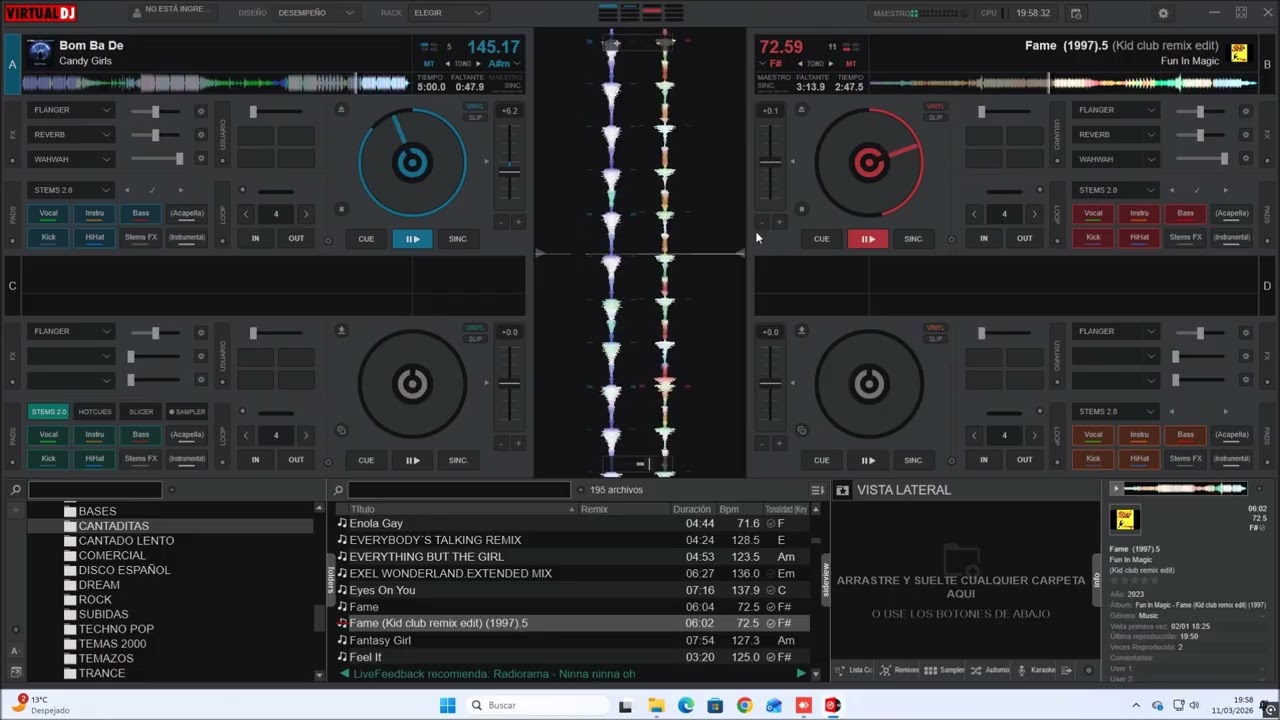Click CUE button on deck A
1280x720 pixels.
point(366,239)
